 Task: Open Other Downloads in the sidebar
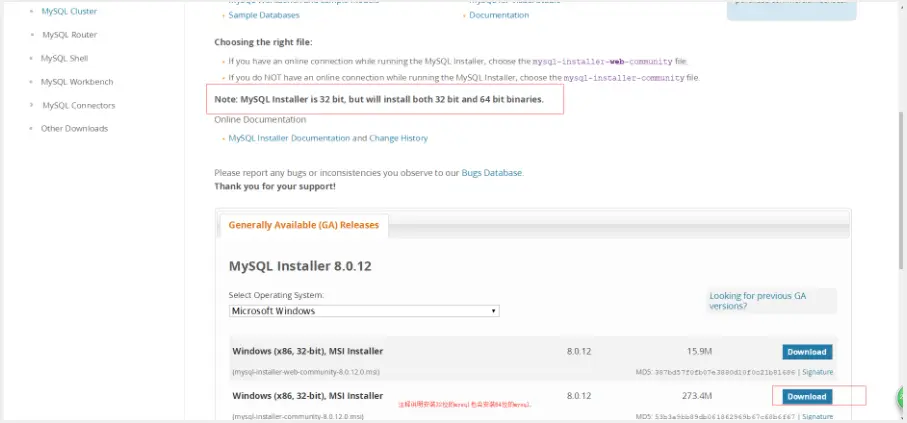[x=74, y=128]
